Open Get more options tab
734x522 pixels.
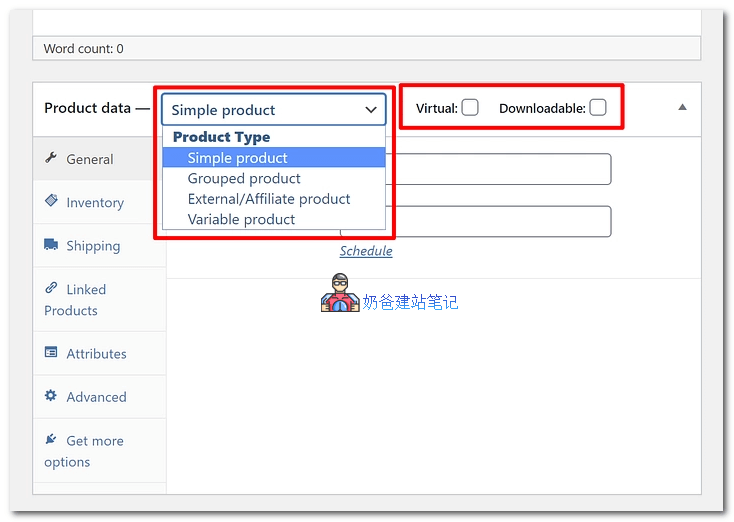pos(99,451)
